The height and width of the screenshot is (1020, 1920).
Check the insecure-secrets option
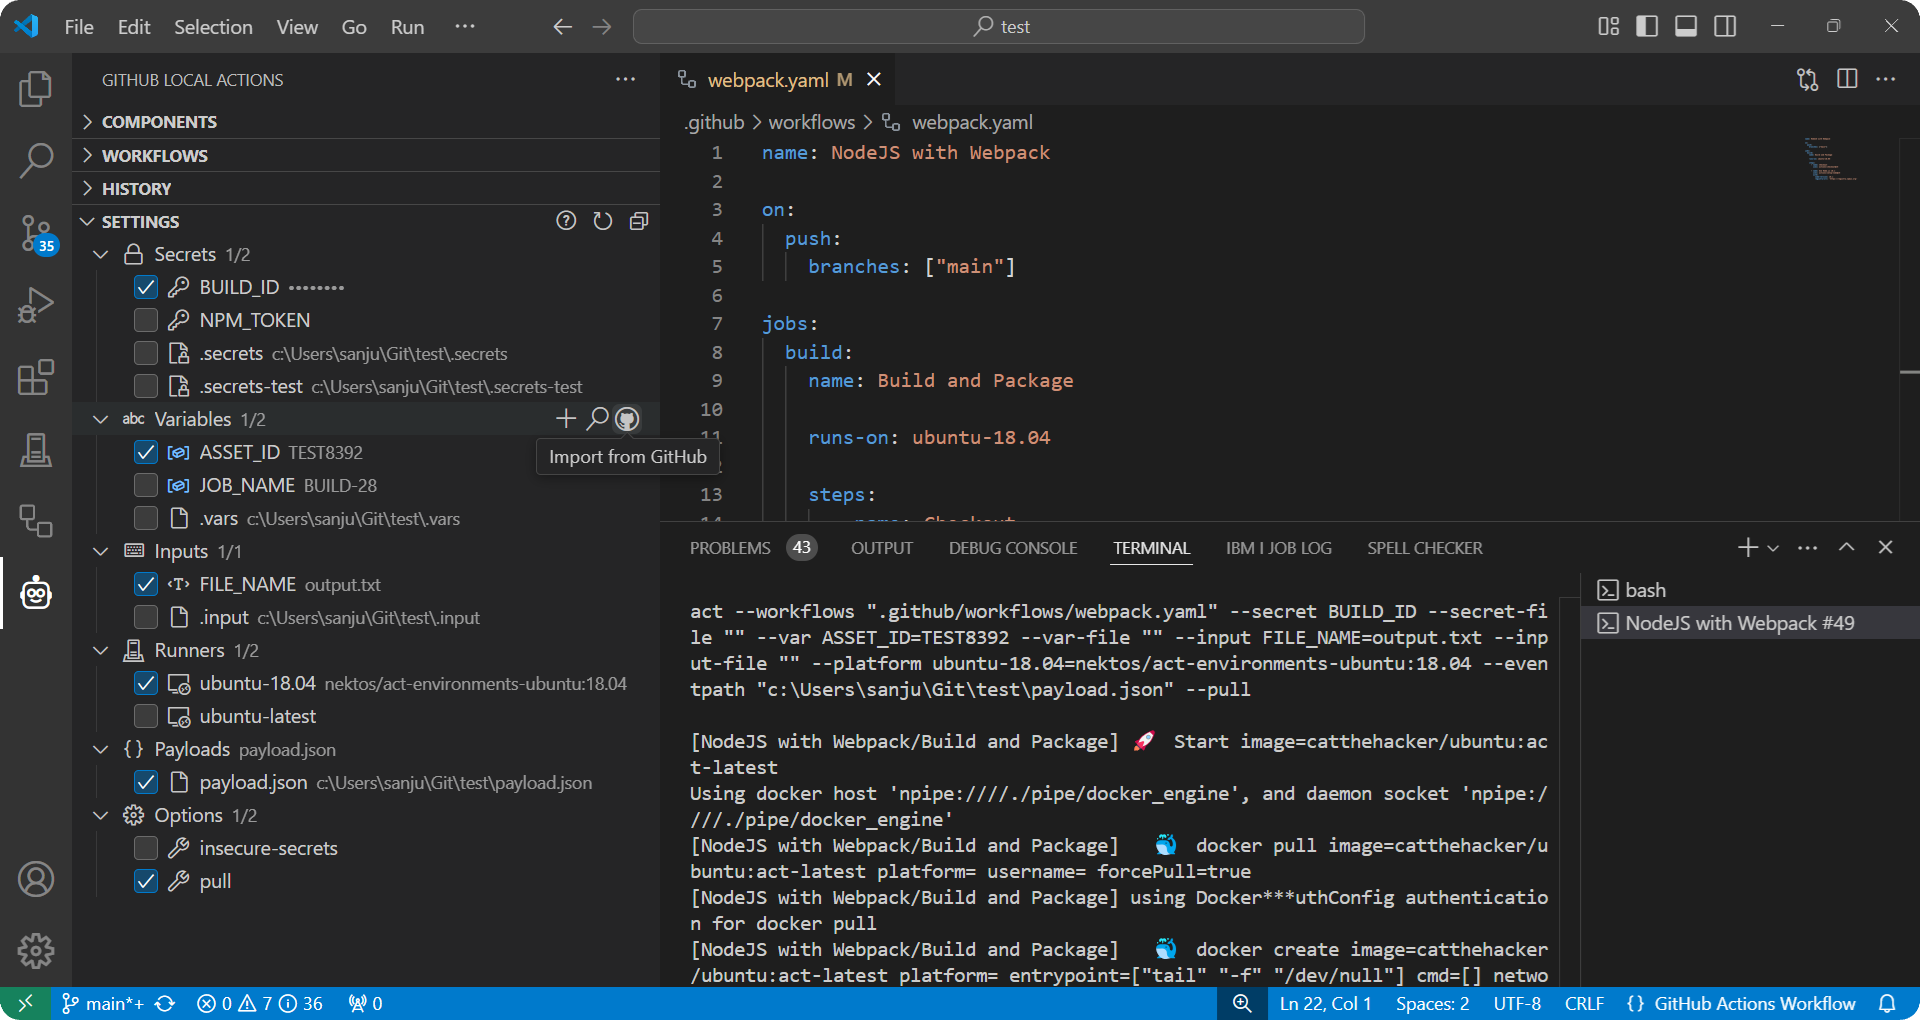click(x=146, y=848)
